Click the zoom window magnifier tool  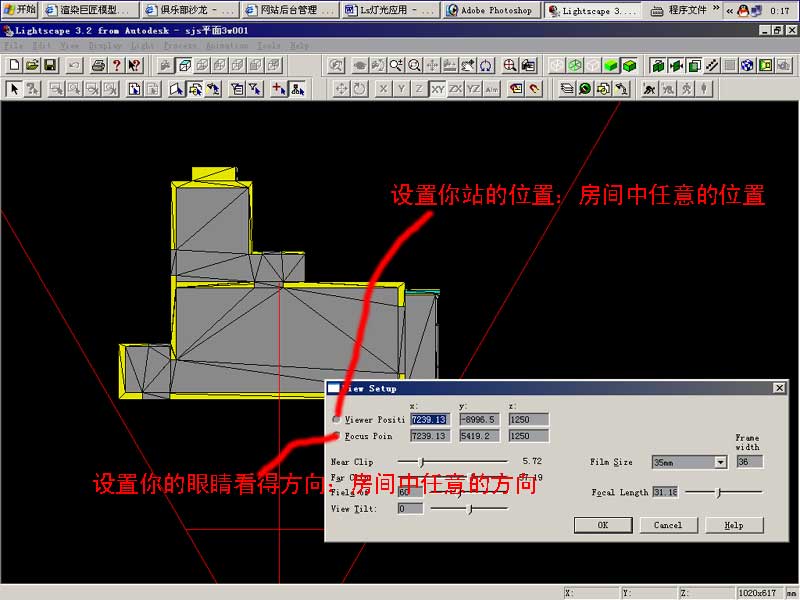point(414,65)
